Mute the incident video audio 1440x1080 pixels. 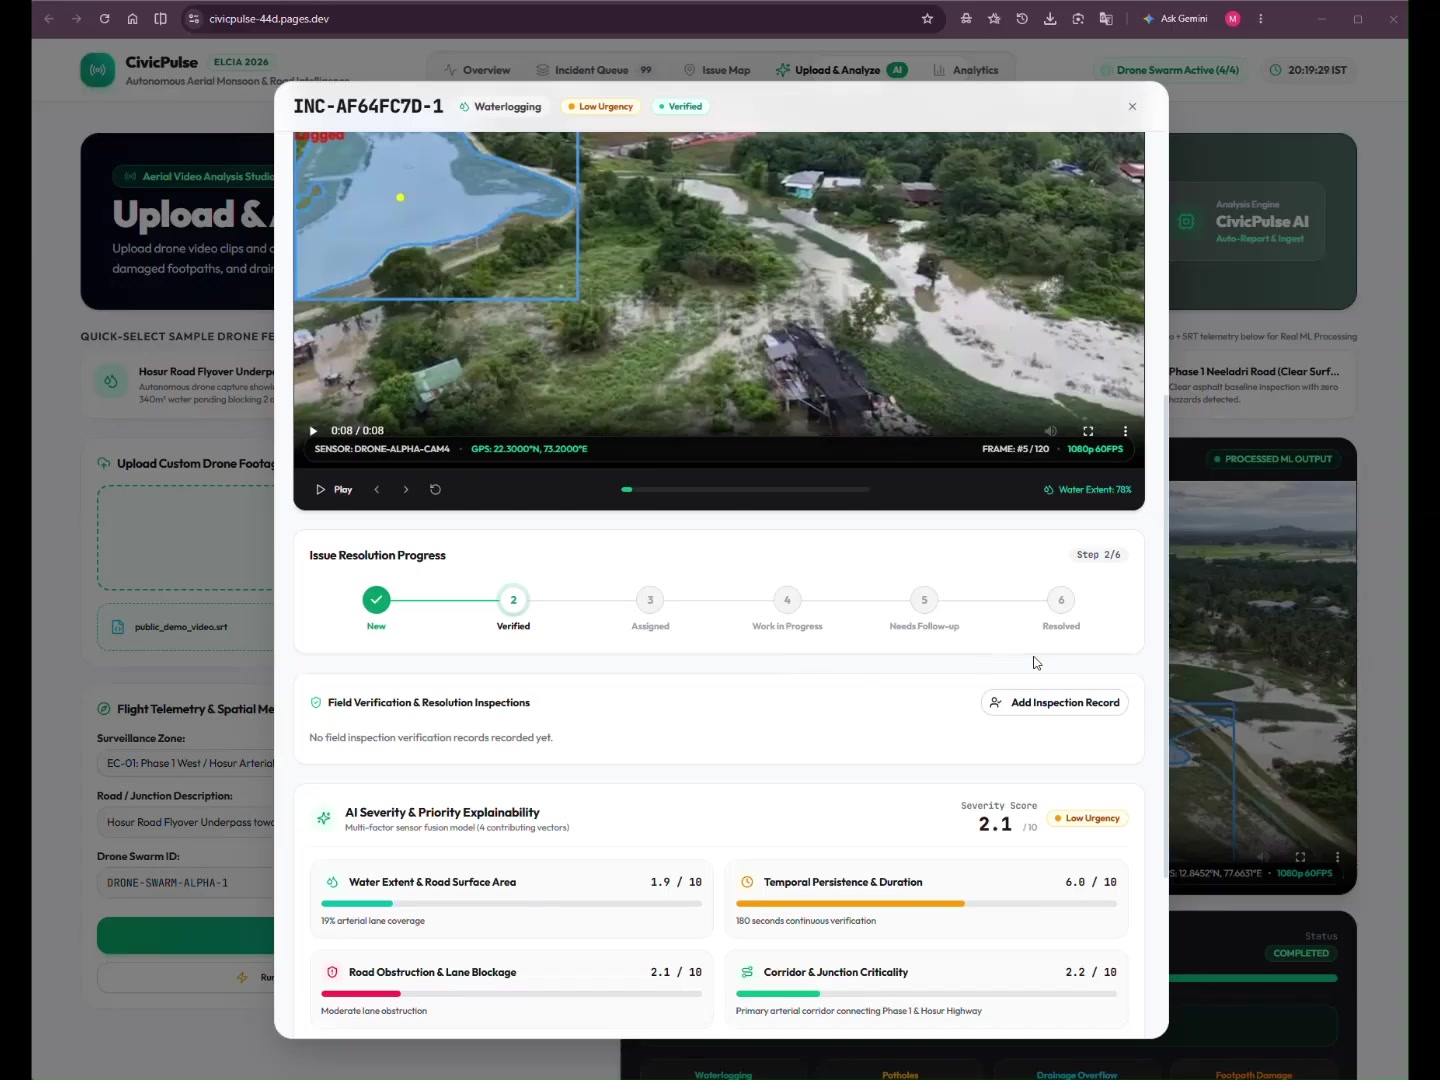(1050, 431)
